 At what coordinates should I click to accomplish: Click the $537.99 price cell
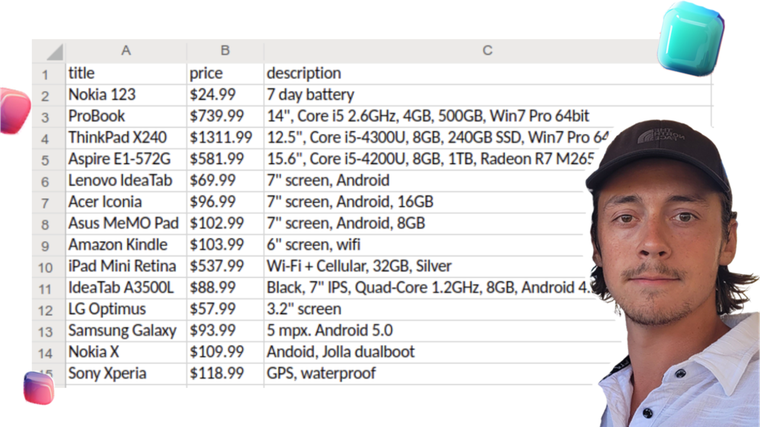point(225,266)
